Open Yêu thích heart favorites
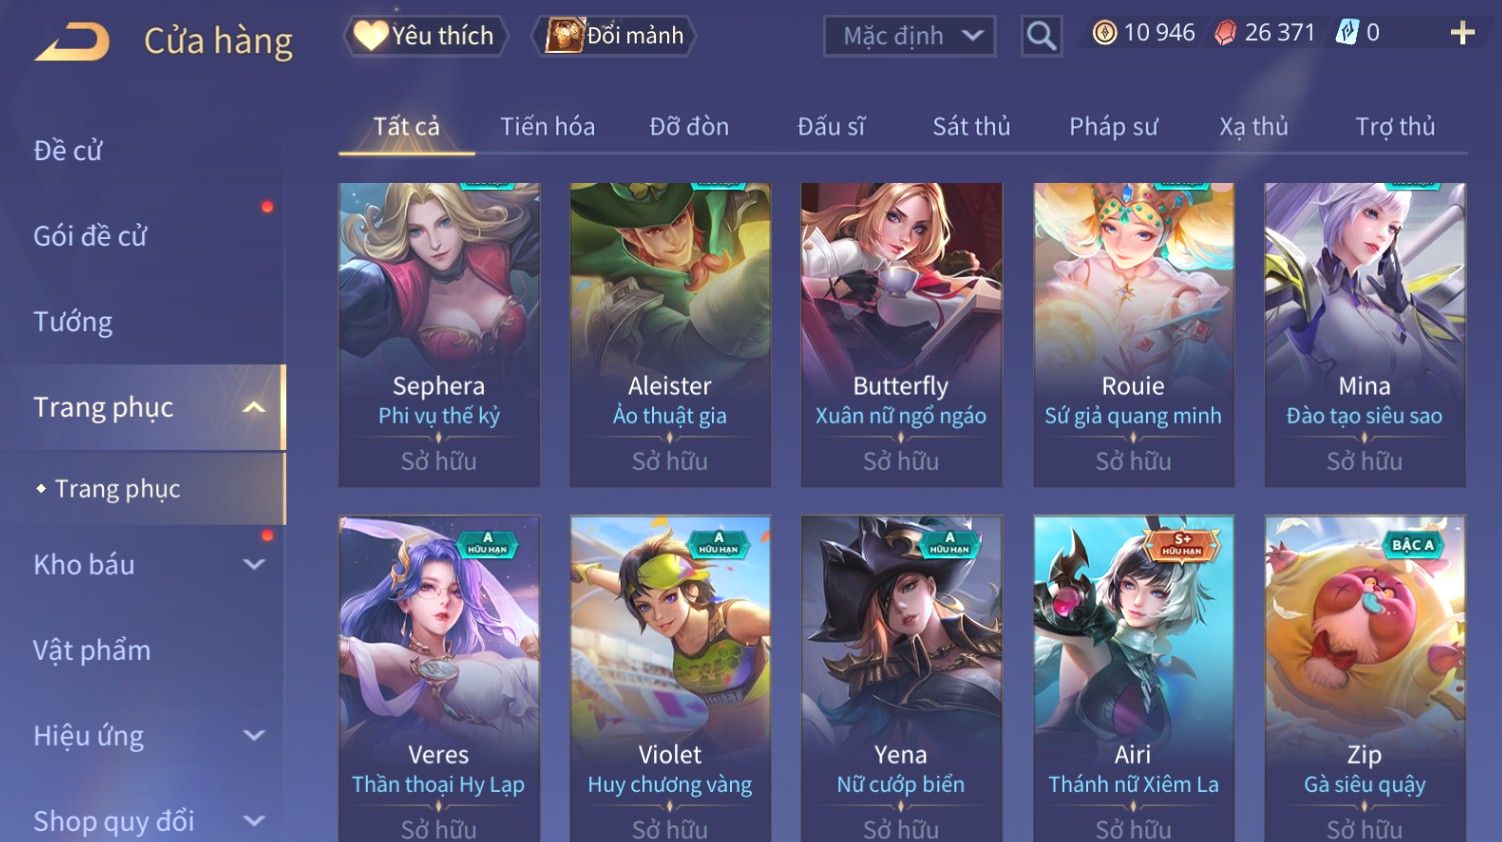The height and width of the screenshot is (842, 1502). [x=426, y=36]
